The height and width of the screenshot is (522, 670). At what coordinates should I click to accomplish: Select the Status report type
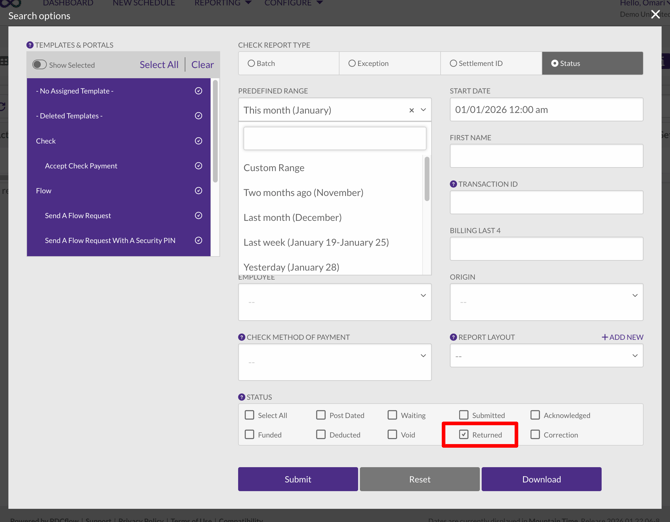592,63
